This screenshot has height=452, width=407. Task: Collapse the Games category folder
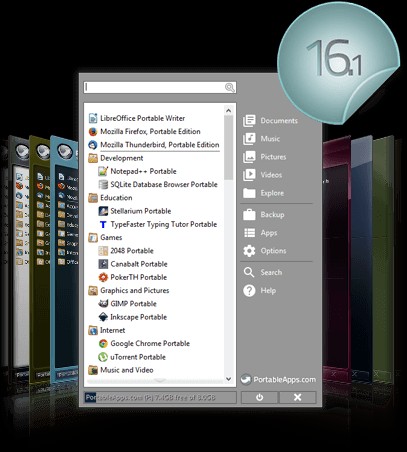[93, 237]
